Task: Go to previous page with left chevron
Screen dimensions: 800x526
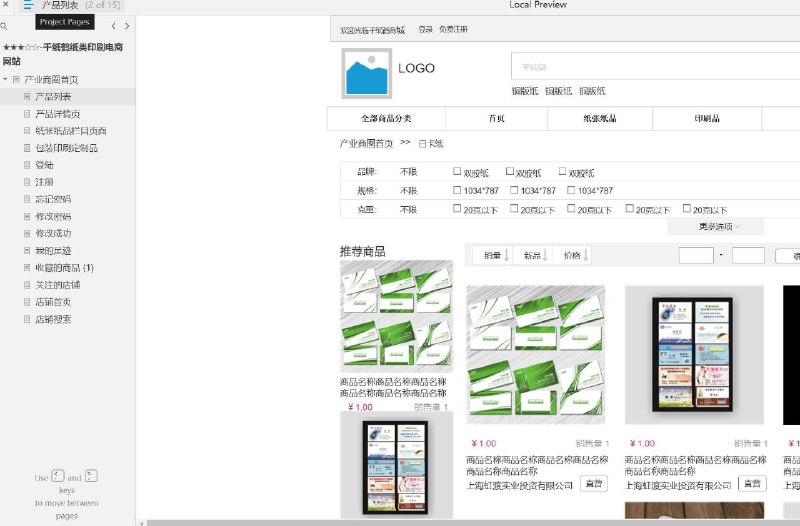Action: [113, 26]
